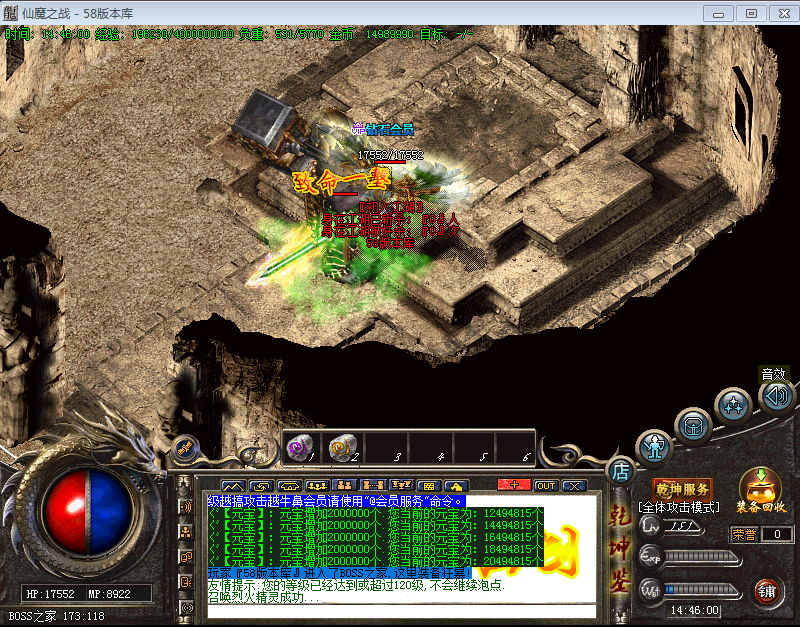Open the 店 shop round button

point(620,472)
